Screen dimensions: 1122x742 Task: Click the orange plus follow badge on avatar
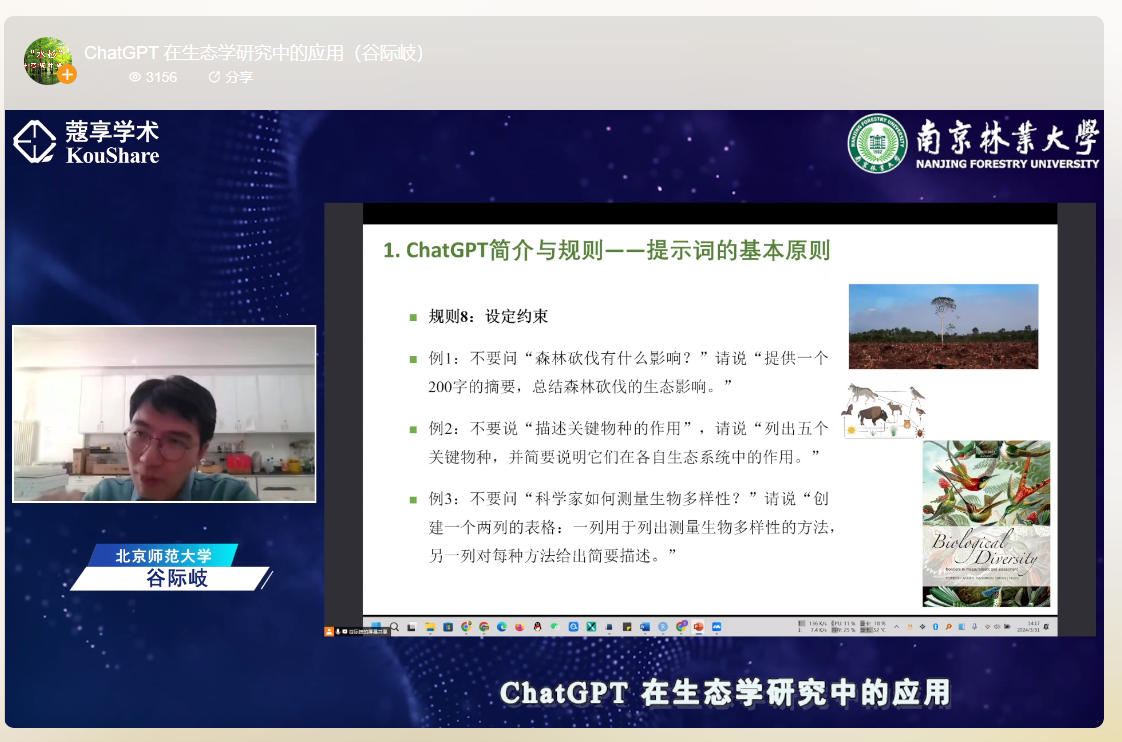67,75
